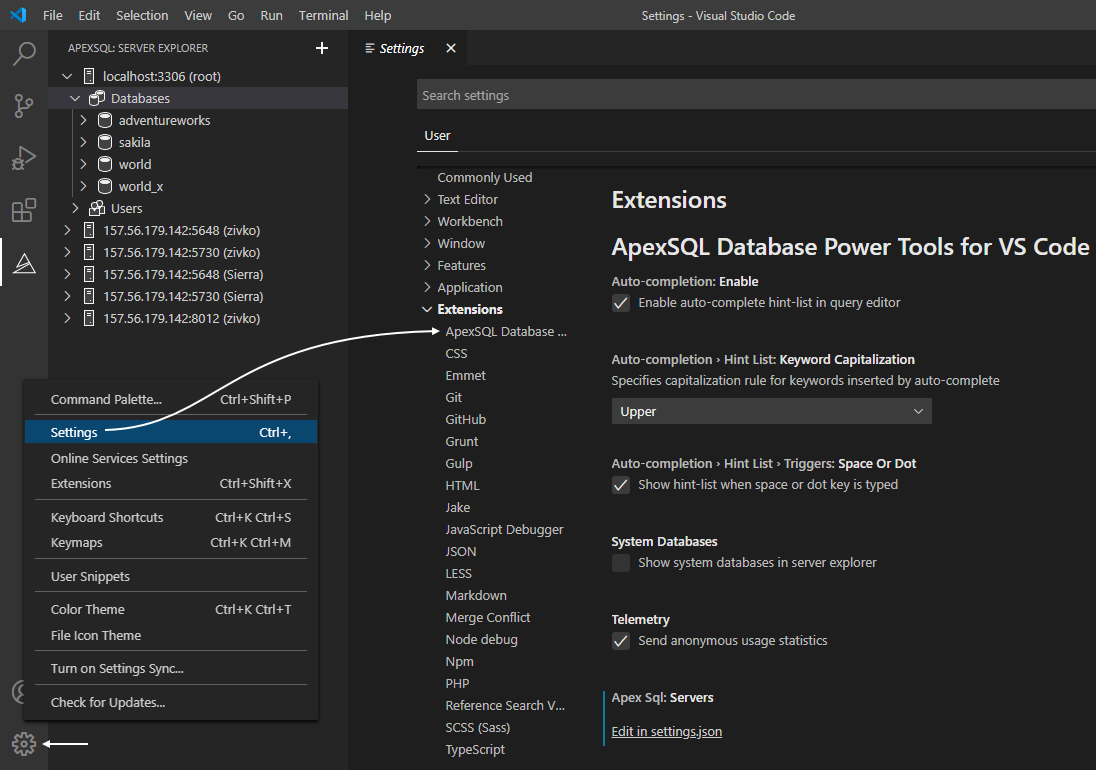This screenshot has height=770, width=1096.
Task: Open the ApexSQL view icon in activity bar
Action: pos(24,263)
